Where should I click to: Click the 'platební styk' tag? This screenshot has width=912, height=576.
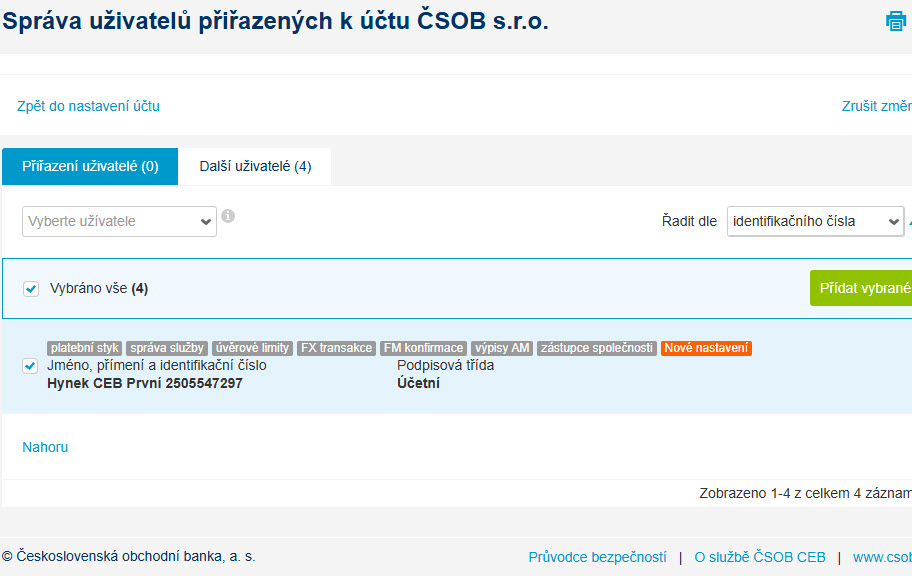pos(84,348)
